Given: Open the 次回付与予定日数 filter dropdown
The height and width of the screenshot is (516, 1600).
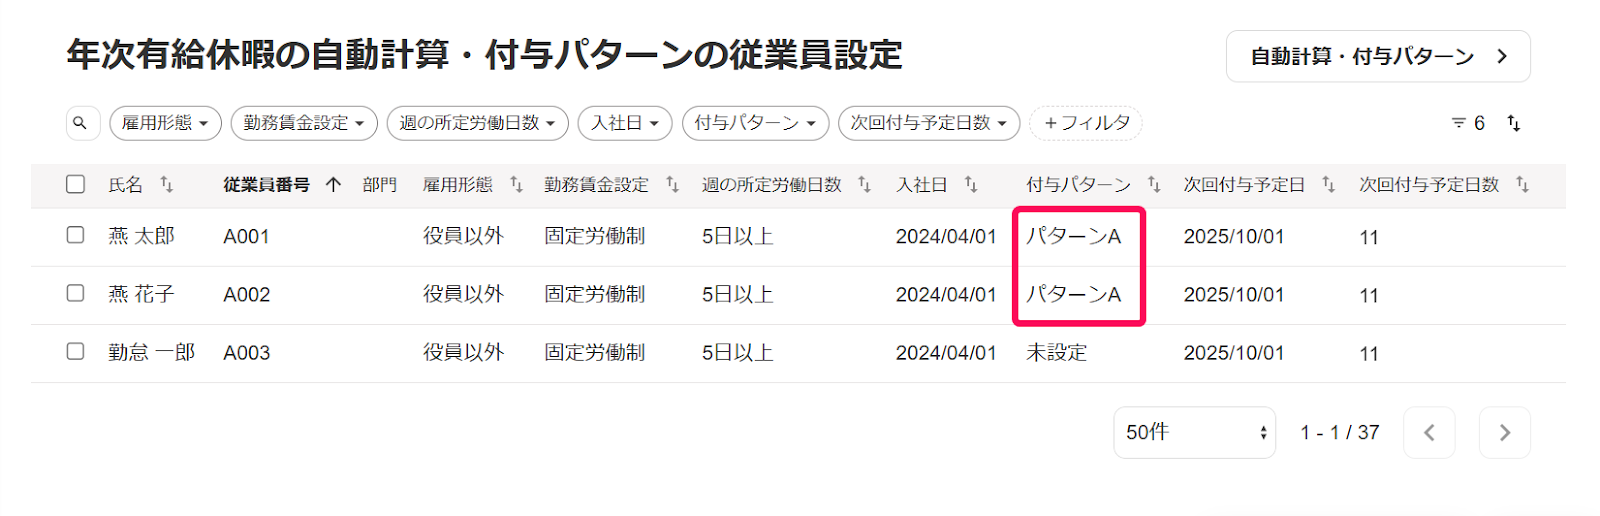Looking at the screenshot, I should [929, 123].
